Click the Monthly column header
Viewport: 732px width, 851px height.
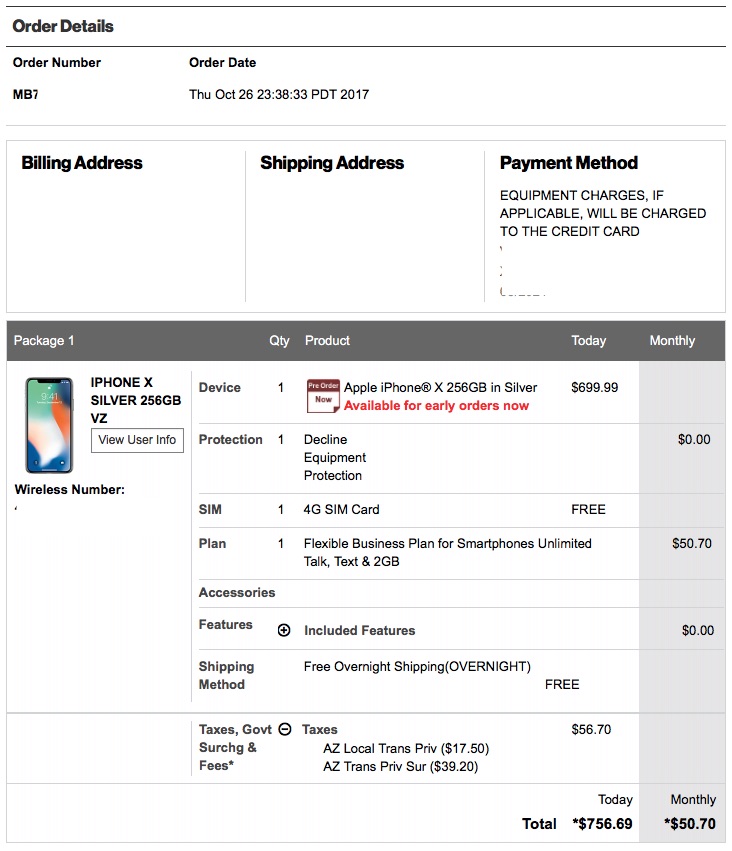point(672,340)
